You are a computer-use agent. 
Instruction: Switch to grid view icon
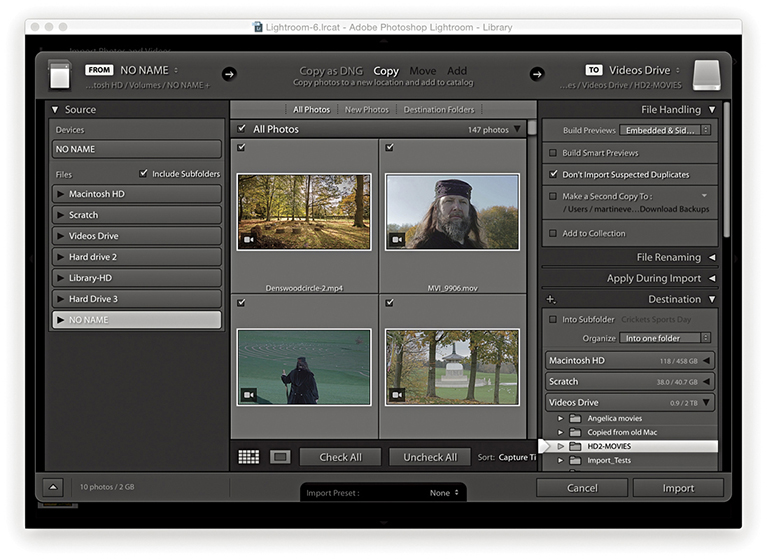click(248, 457)
